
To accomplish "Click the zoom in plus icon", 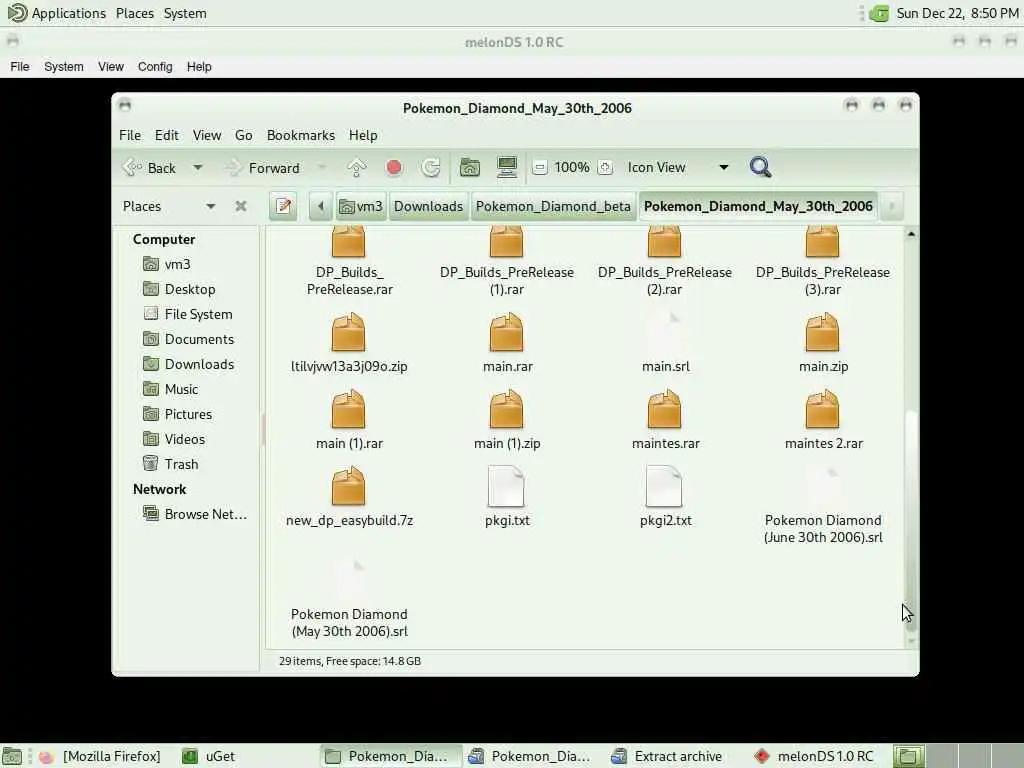I will click(605, 168).
